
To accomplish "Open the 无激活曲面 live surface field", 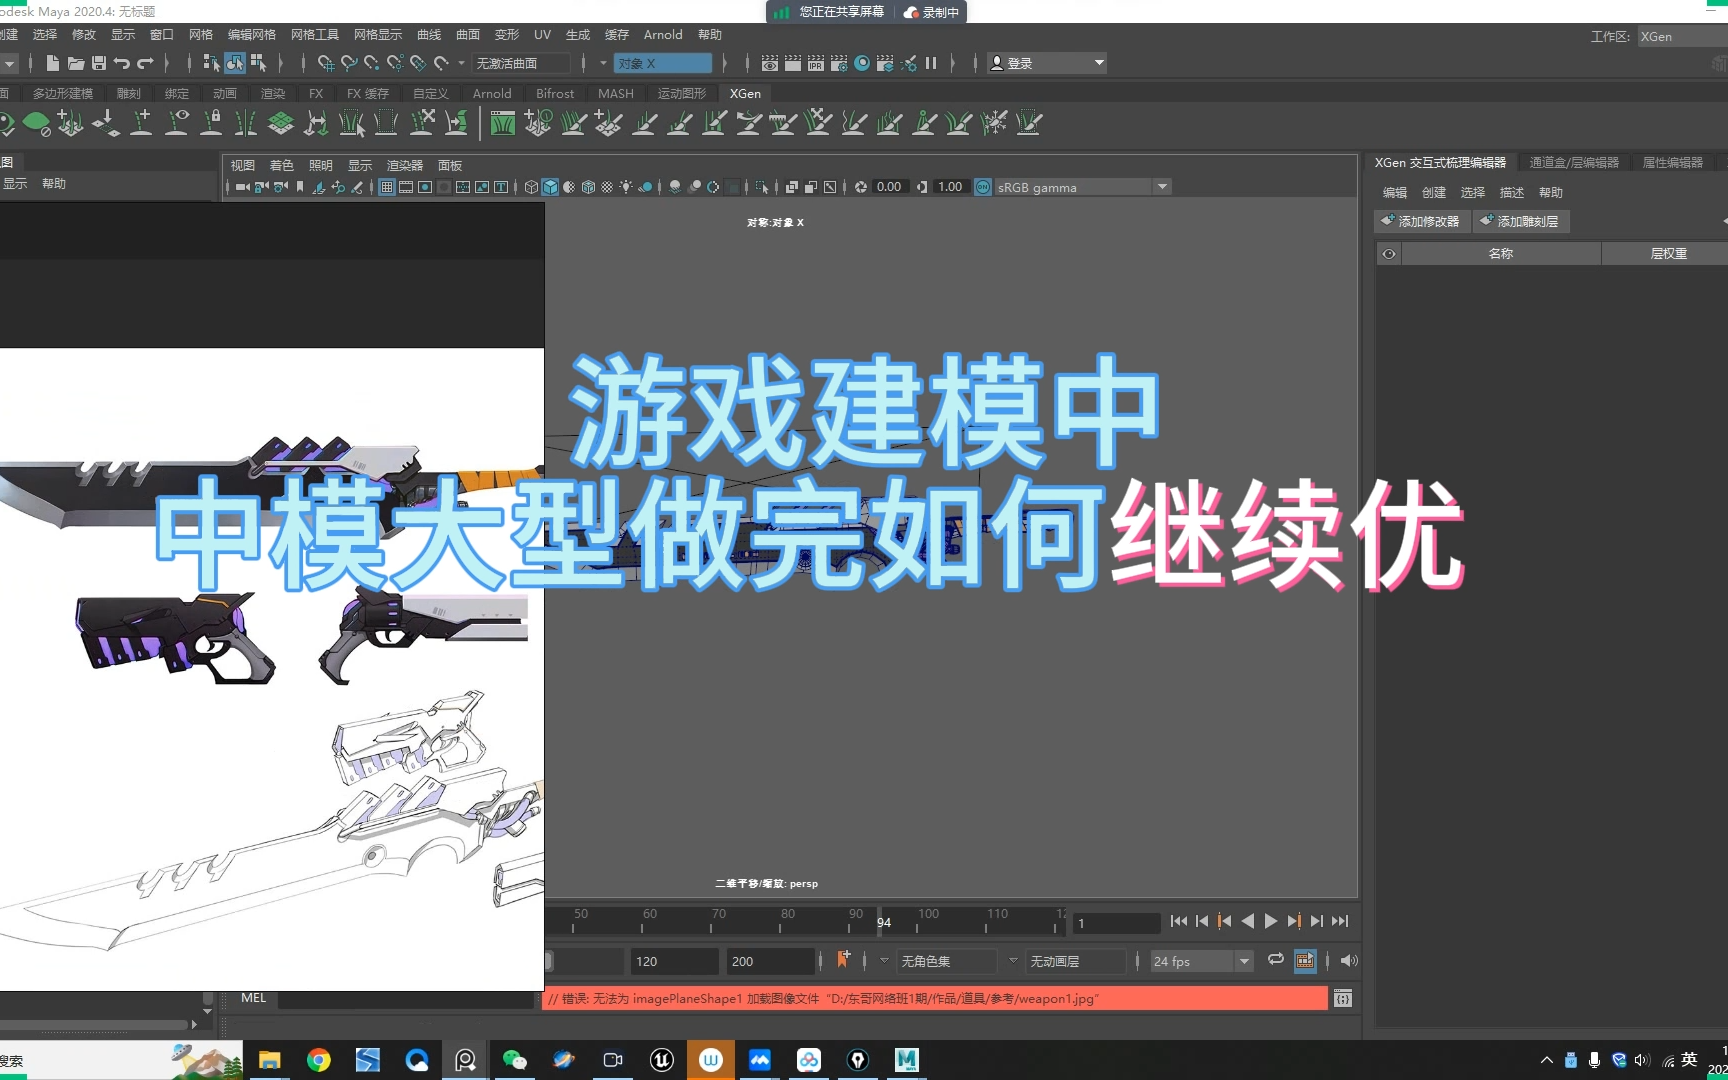I will point(521,63).
